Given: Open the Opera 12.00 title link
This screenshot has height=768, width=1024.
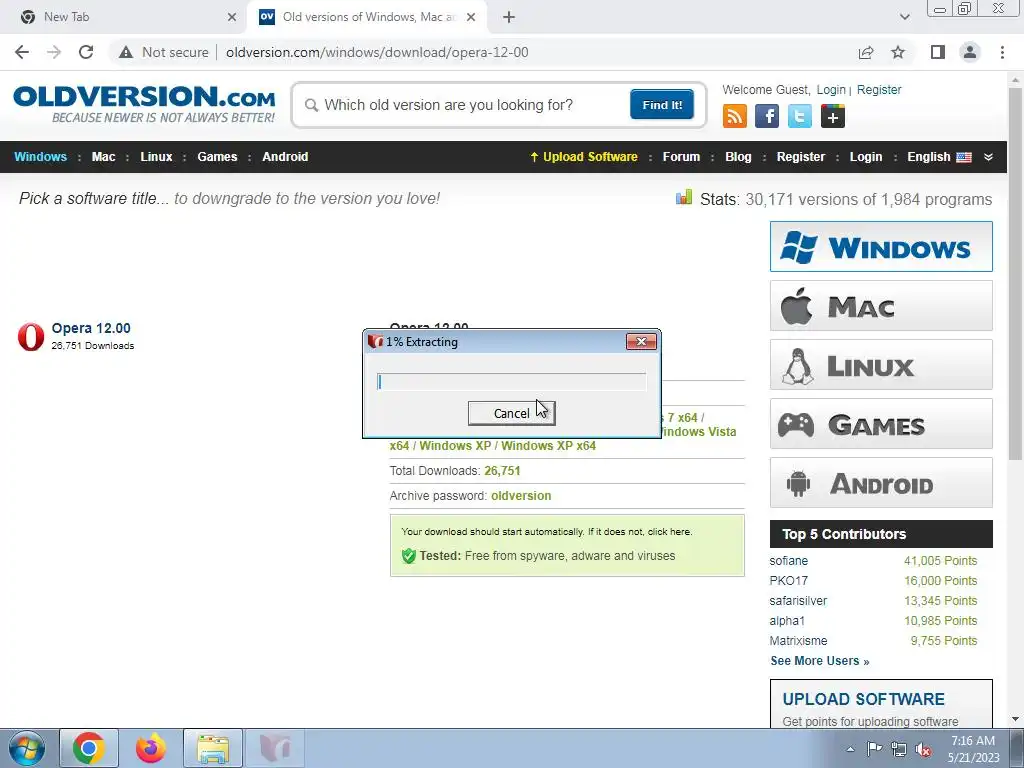Looking at the screenshot, I should pos(91,328).
